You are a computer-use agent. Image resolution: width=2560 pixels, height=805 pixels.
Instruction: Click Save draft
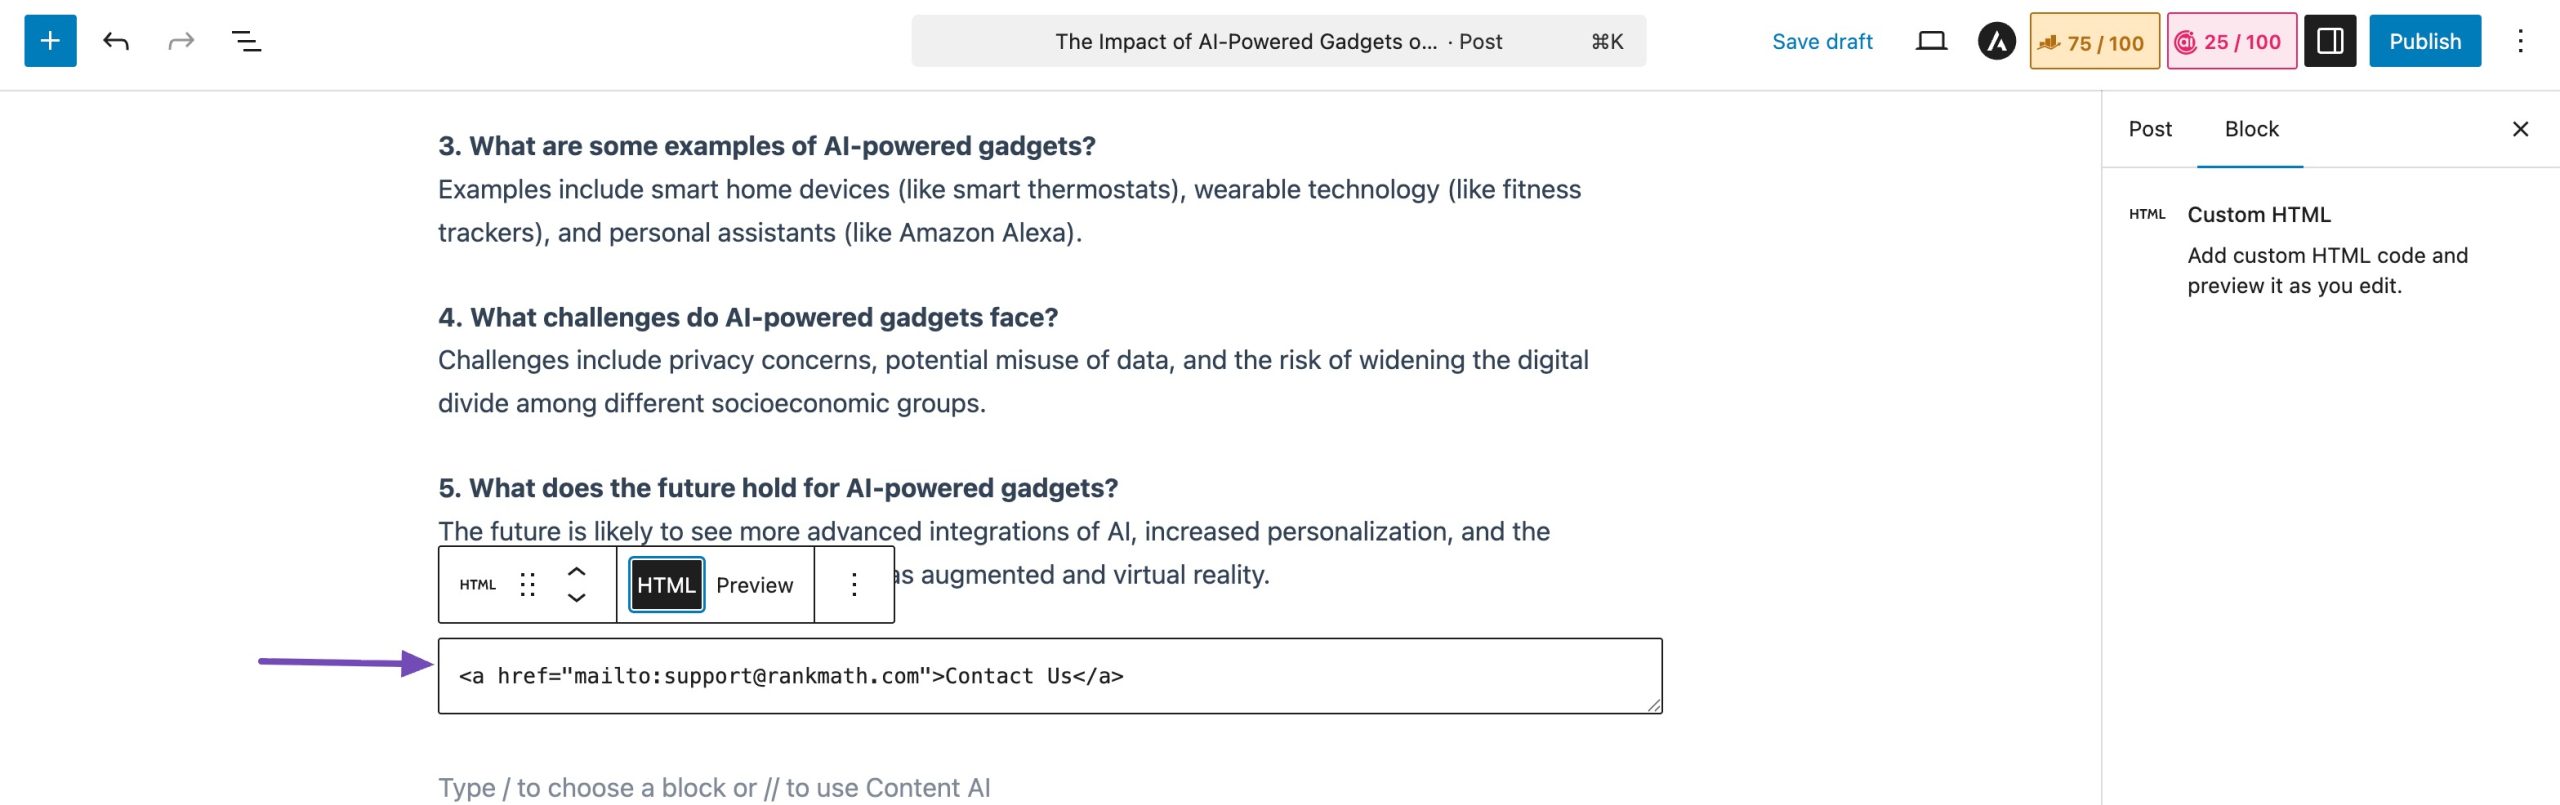click(1822, 41)
